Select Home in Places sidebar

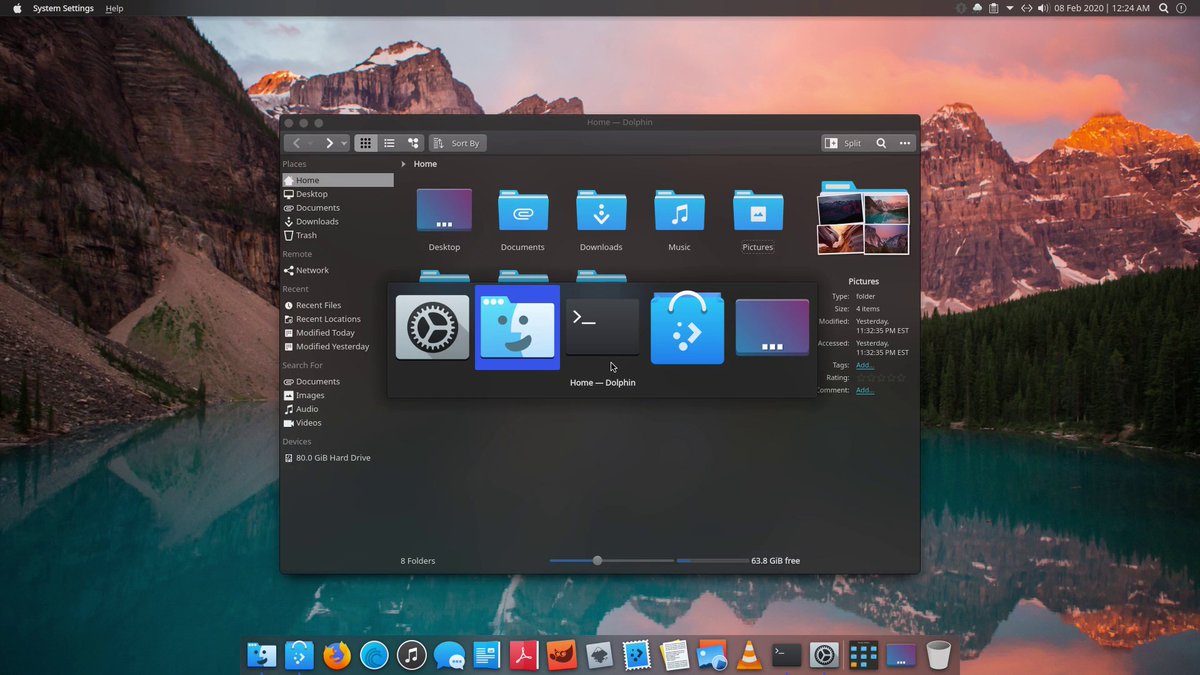tap(337, 180)
